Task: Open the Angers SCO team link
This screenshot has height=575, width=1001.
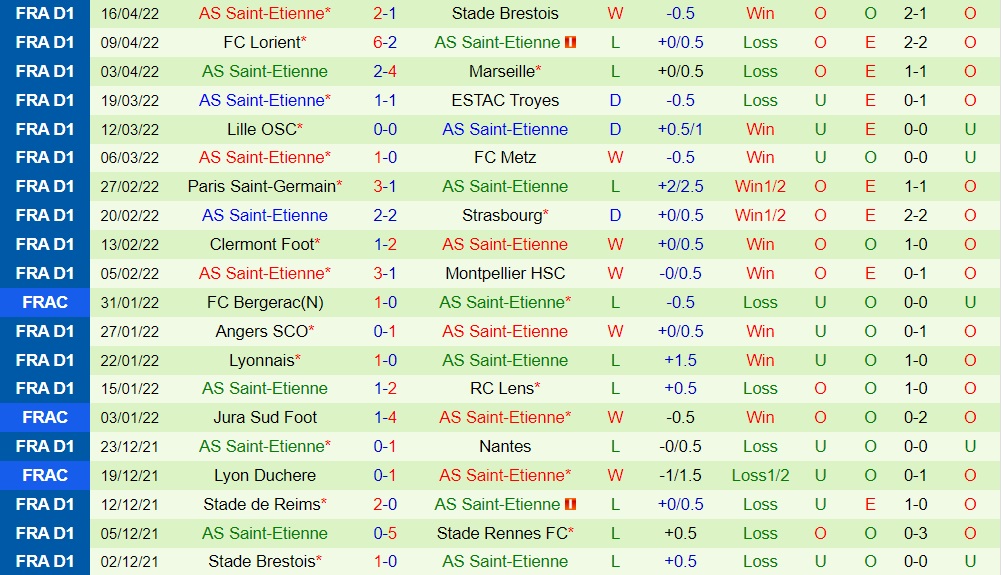Action: (262, 332)
